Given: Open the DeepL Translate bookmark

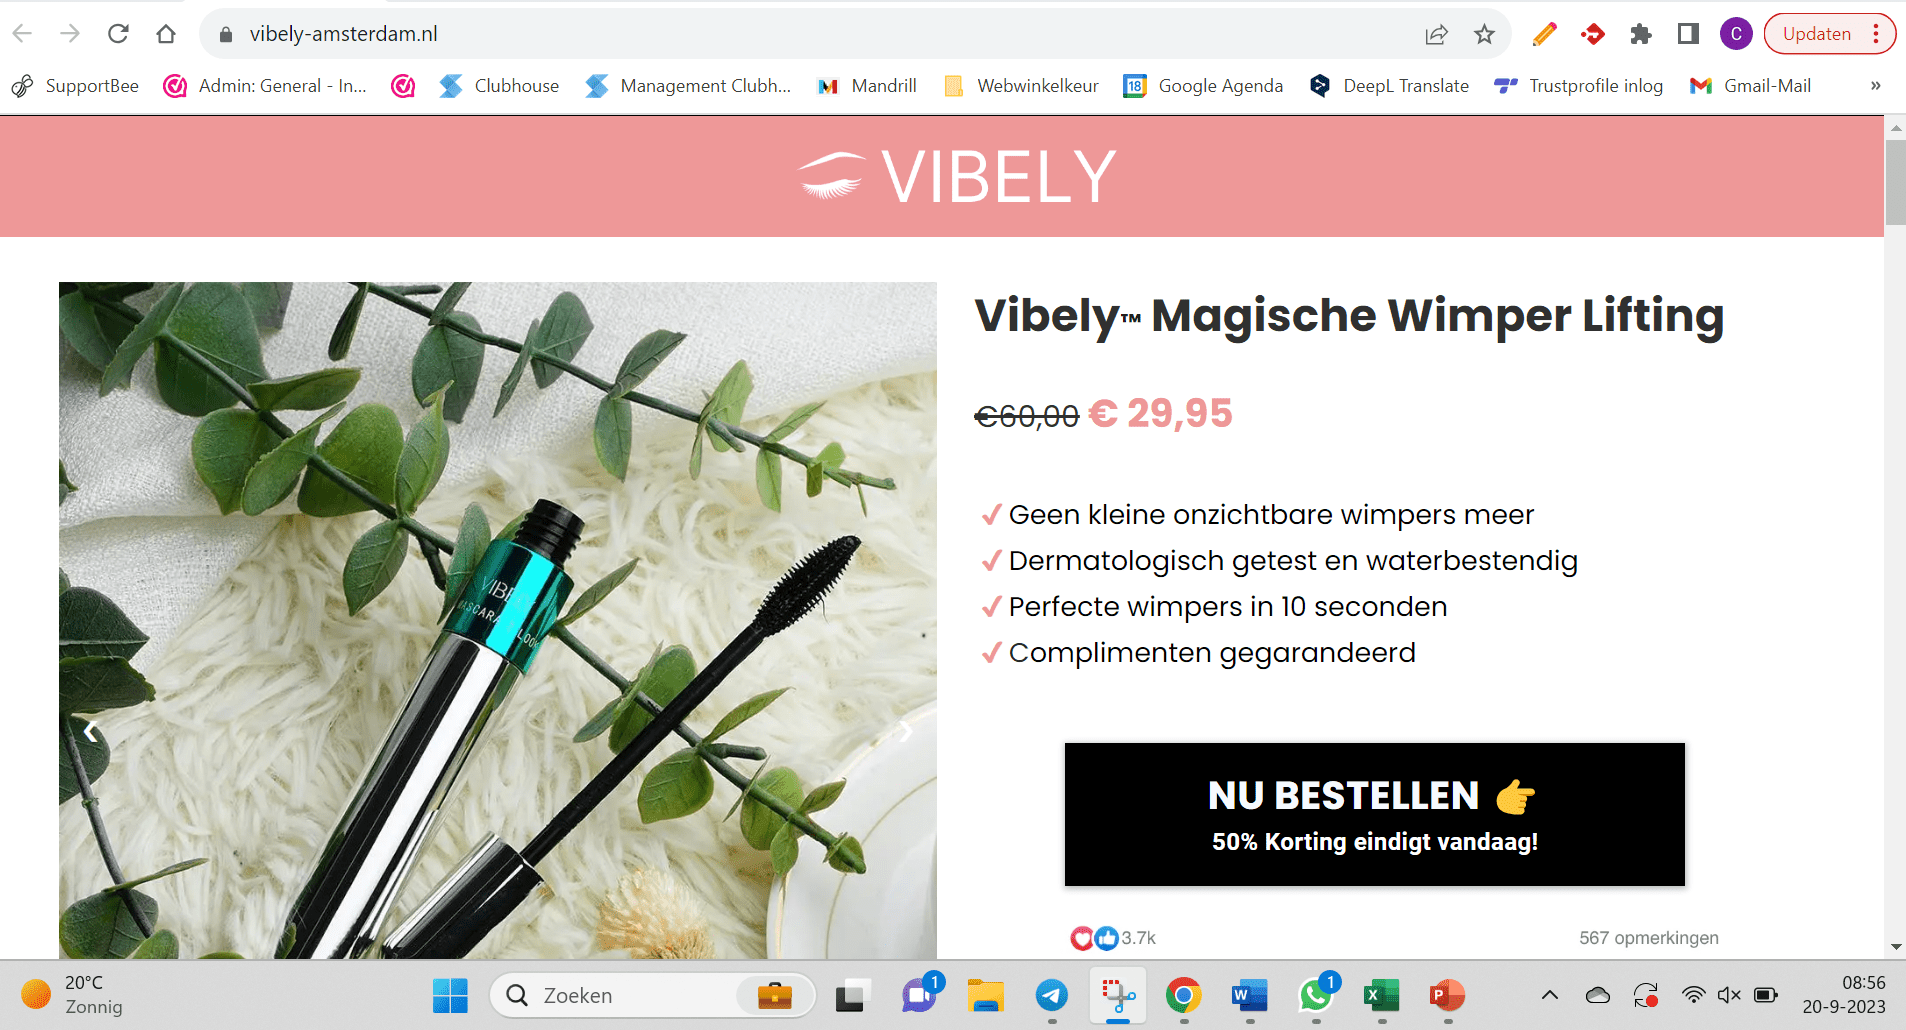Looking at the screenshot, I should point(1389,86).
